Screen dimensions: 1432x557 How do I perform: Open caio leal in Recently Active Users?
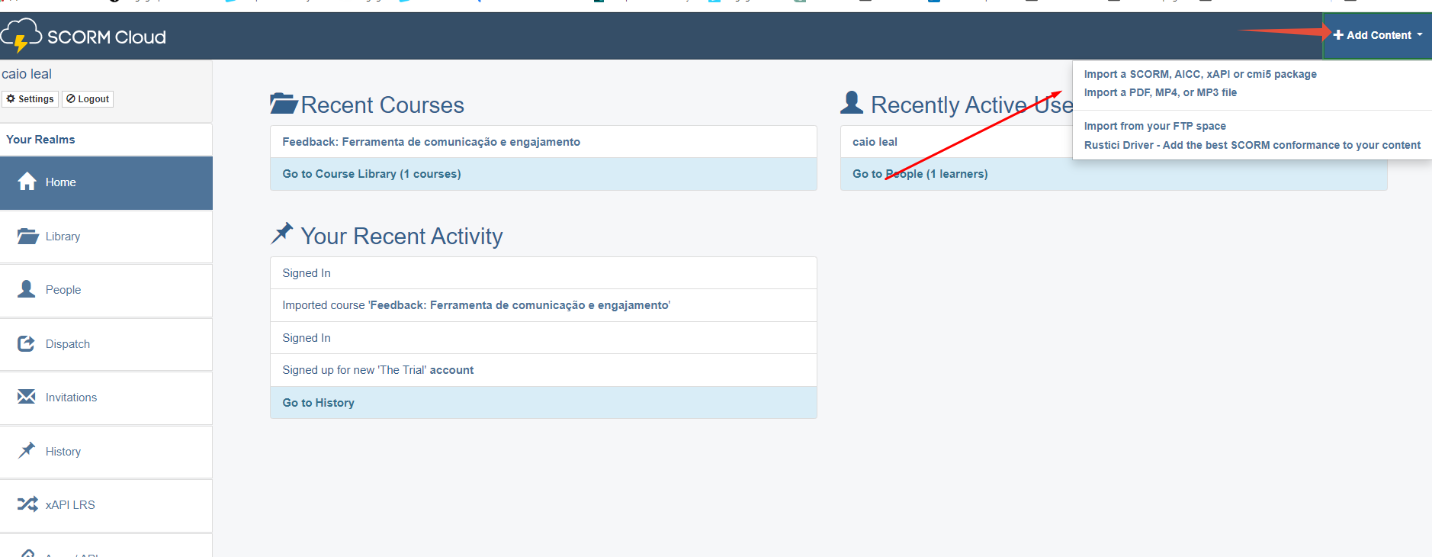tap(875, 142)
